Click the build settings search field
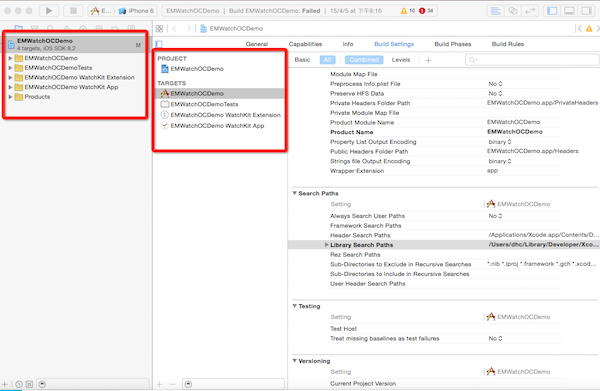Screen dimensions: 600x391 click(532, 60)
